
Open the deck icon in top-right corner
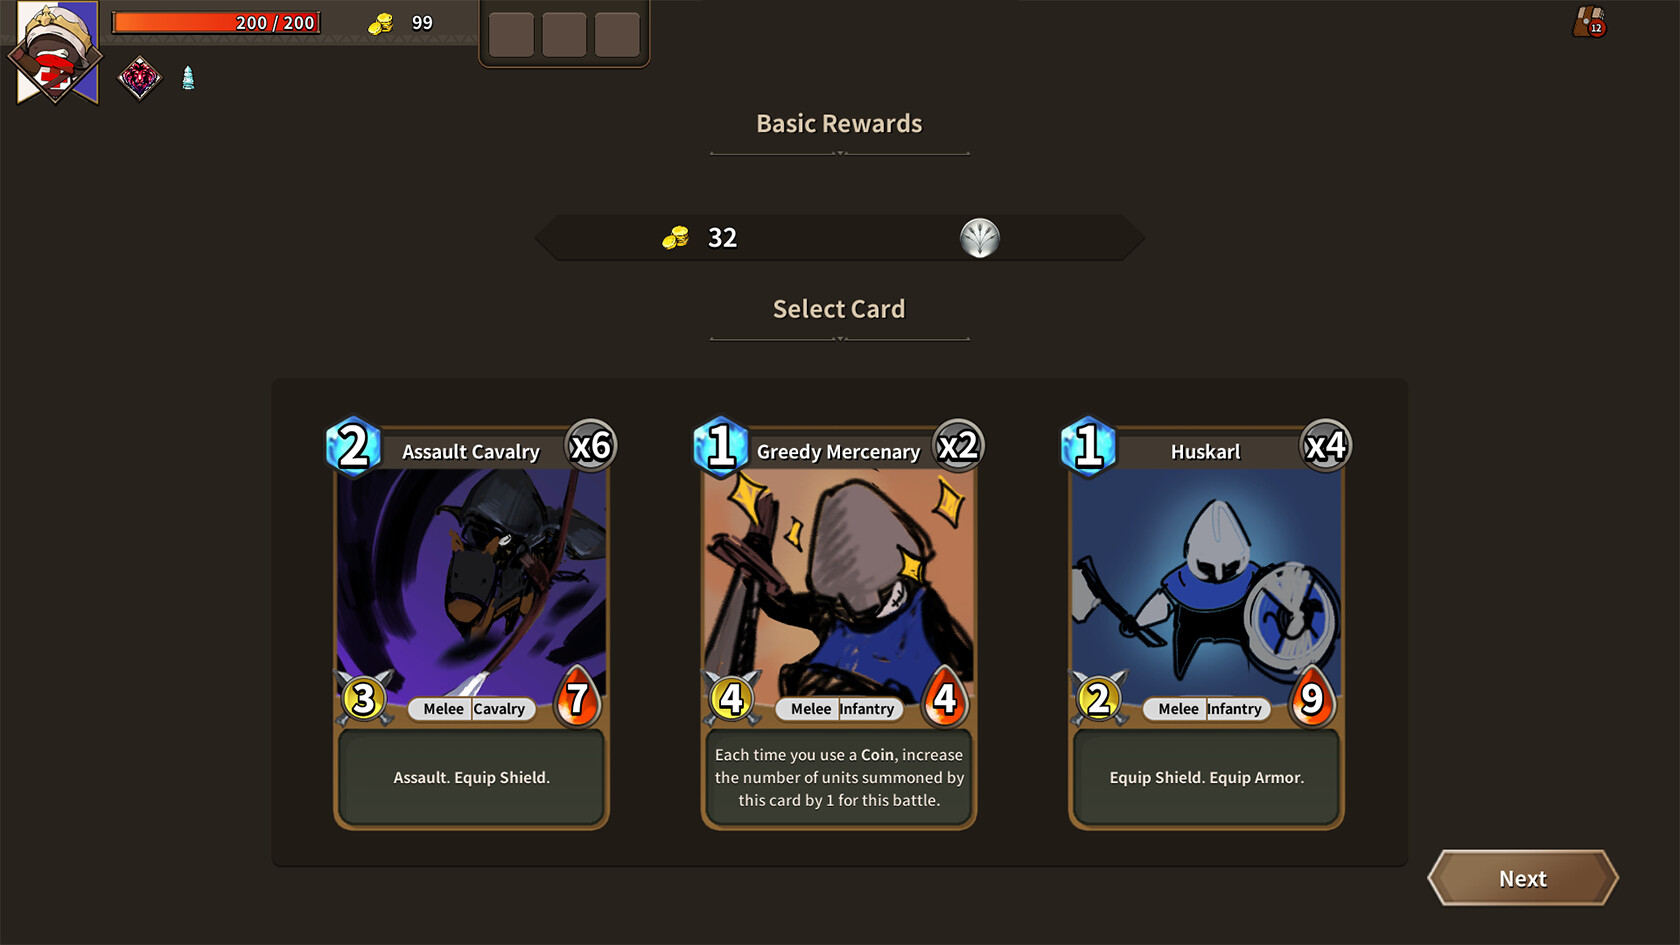(x=1589, y=21)
